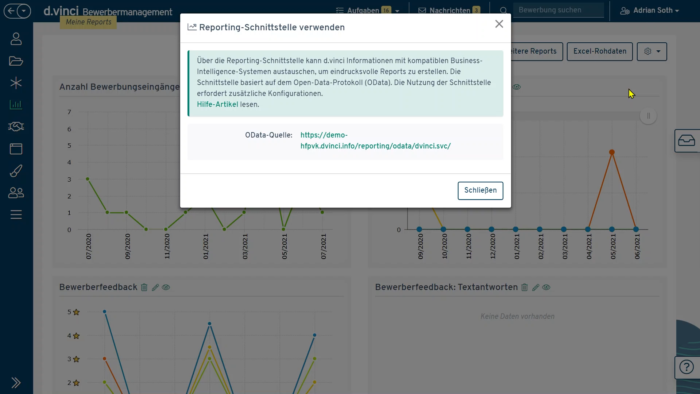Select the reports chart icon in sidebar
The height and width of the screenshot is (394, 700).
pyautogui.click(x=16, y=105)
